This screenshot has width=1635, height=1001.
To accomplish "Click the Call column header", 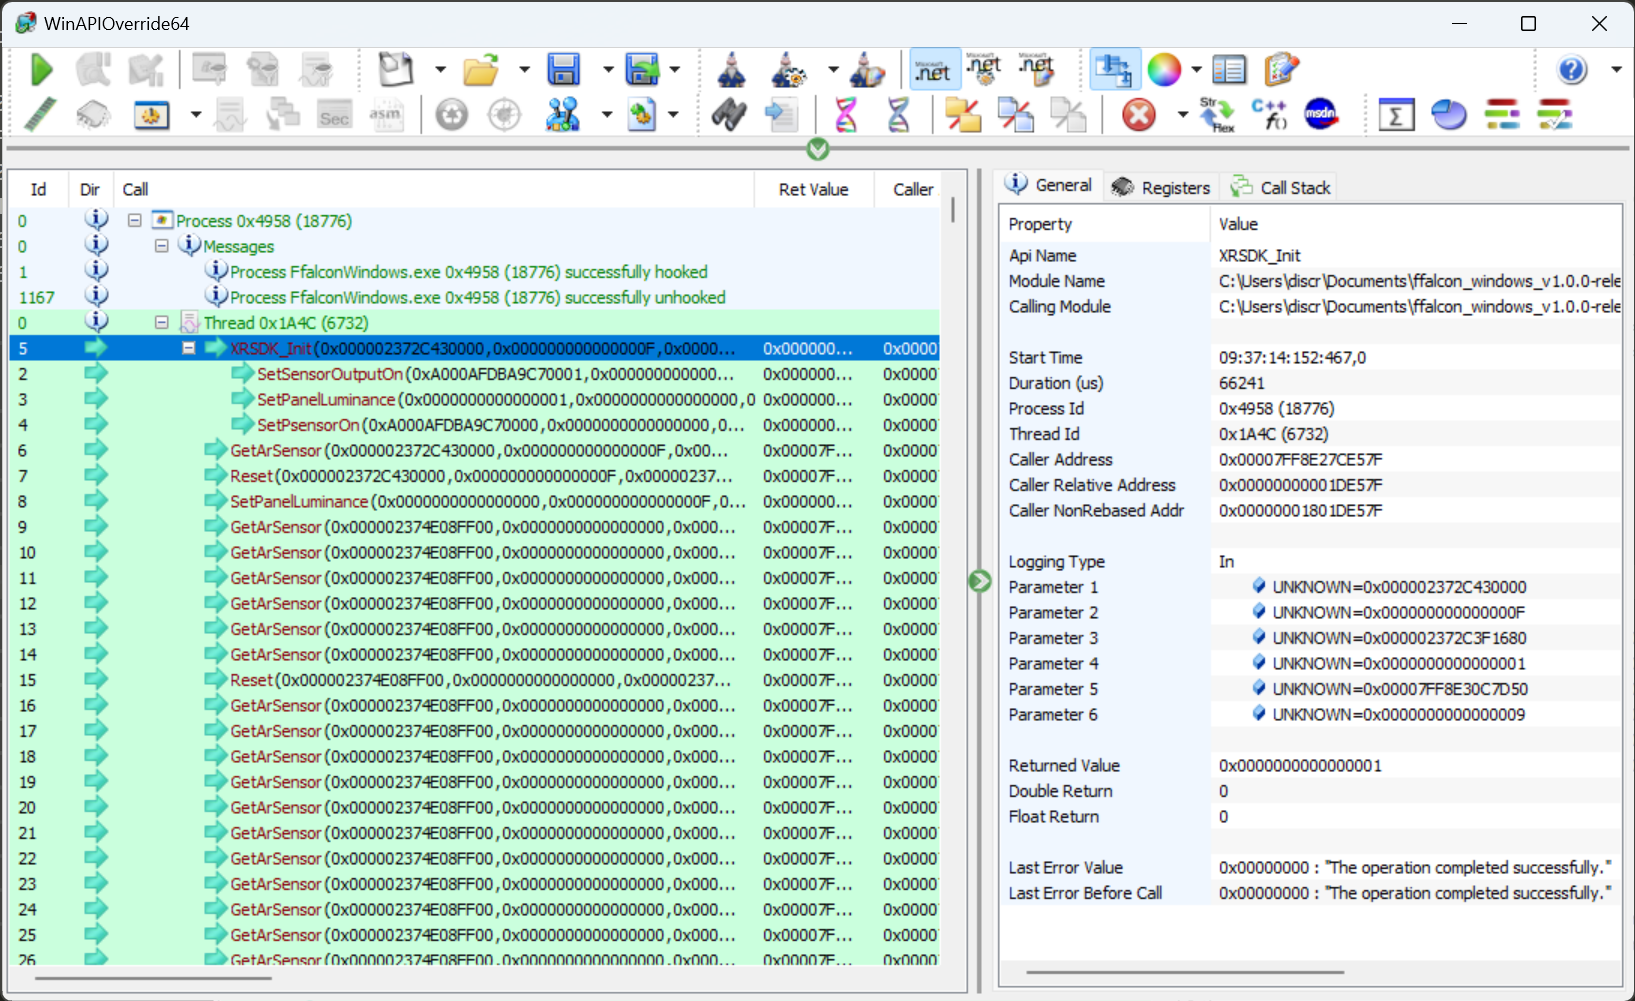I will point(433,189).
